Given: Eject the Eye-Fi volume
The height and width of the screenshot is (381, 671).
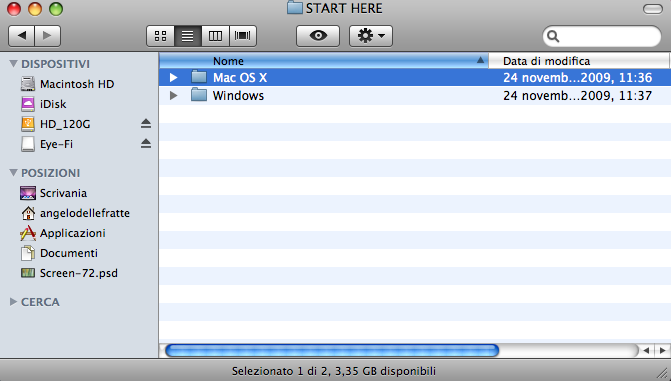Looking at the screenshot, I should click(x=146, y=143).
